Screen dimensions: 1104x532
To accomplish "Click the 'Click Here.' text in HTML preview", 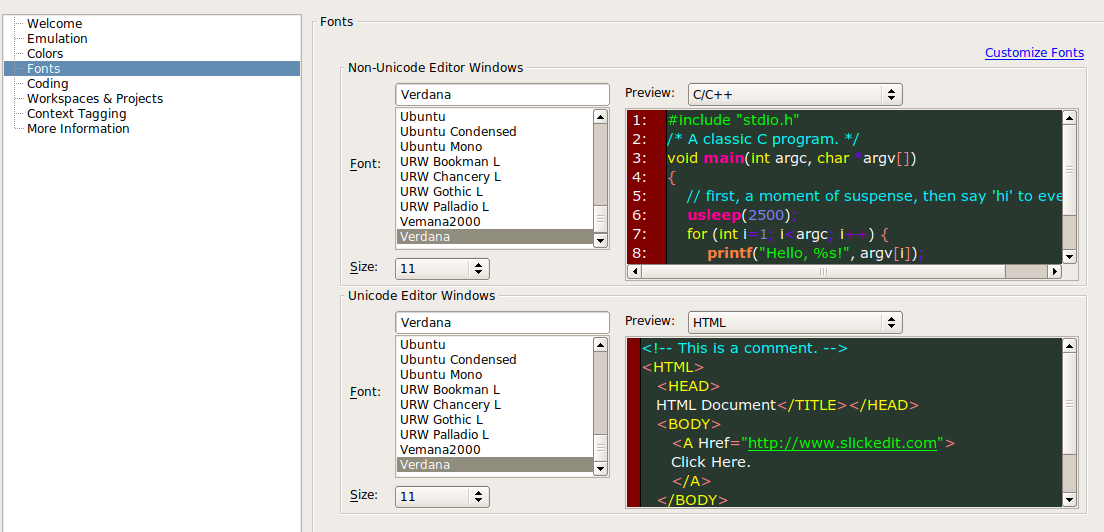I will point(710,462).
